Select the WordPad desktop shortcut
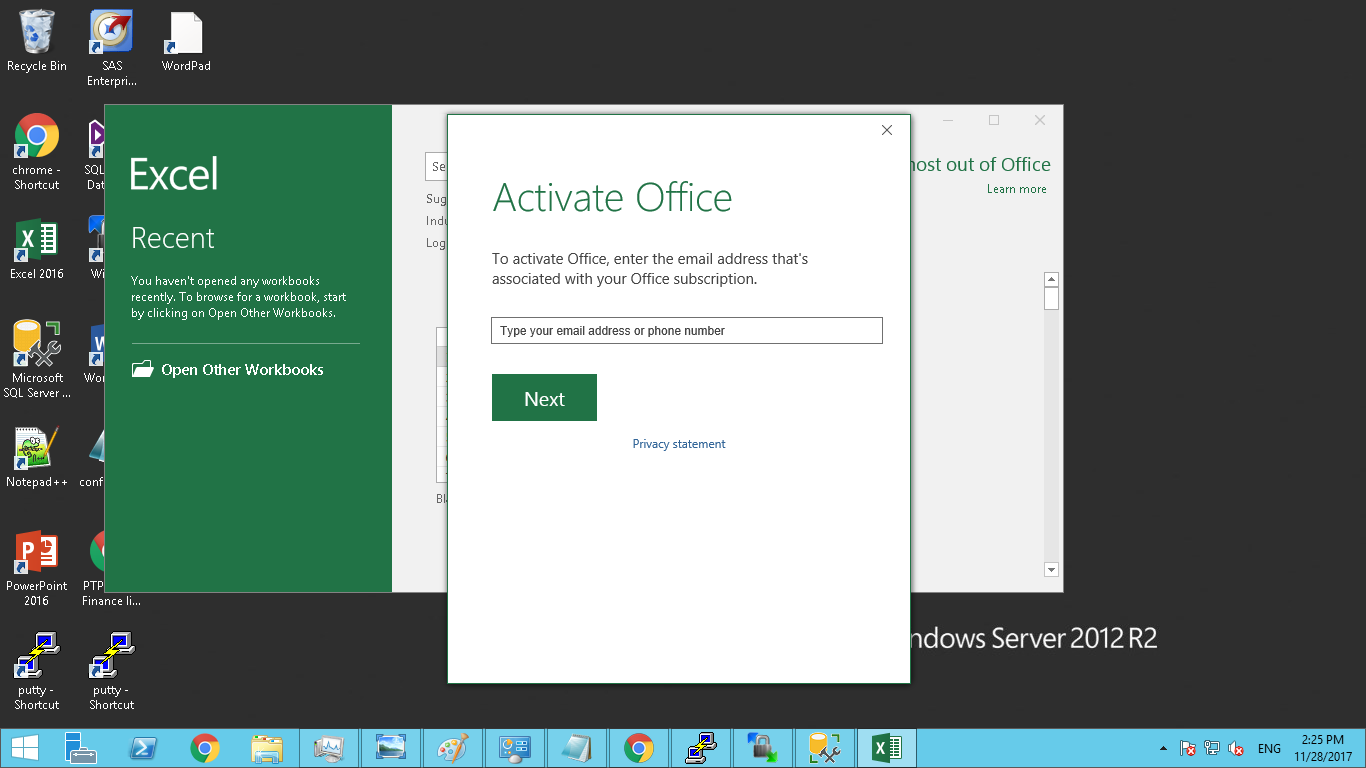Image resolution: width=1366 pixels, height=768 pixels. coord(186,41)
